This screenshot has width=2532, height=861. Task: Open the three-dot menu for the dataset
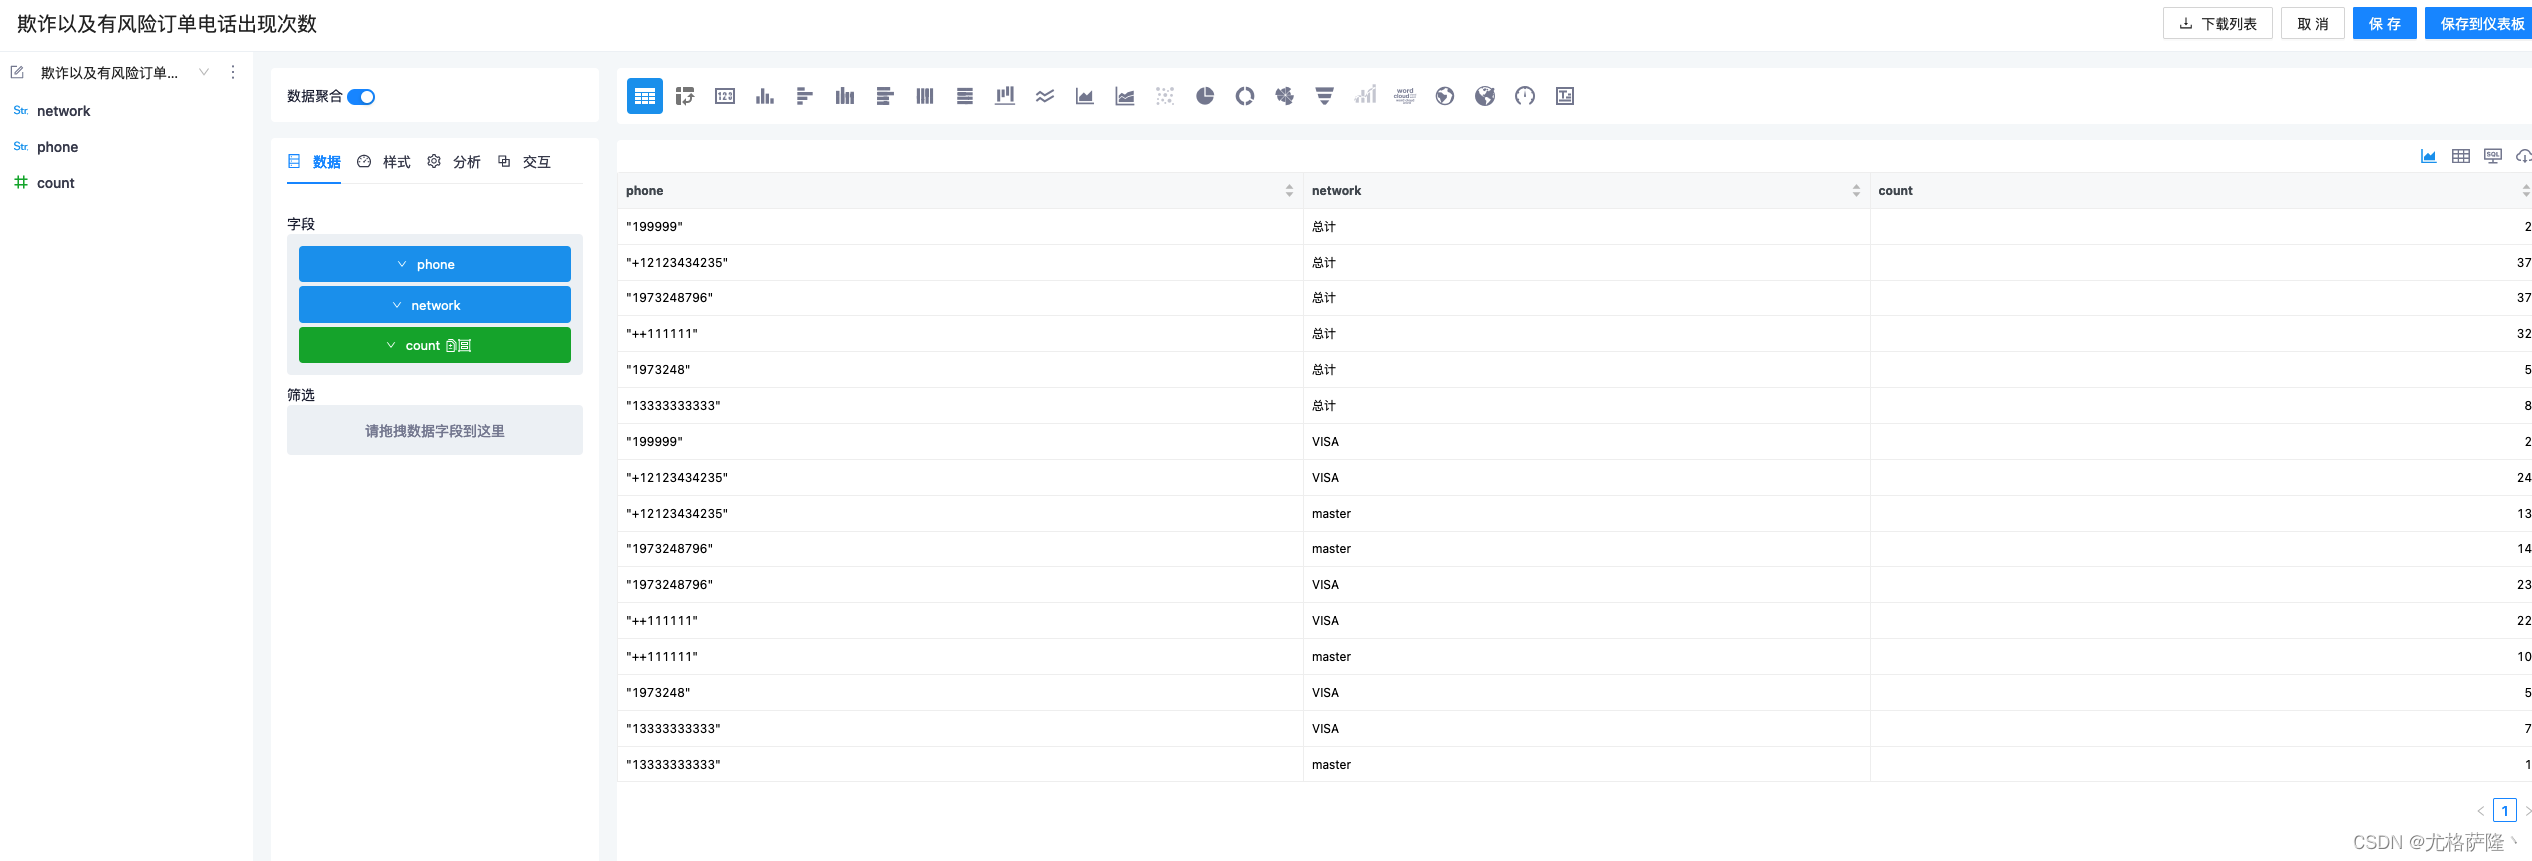[x=233, y=72]
